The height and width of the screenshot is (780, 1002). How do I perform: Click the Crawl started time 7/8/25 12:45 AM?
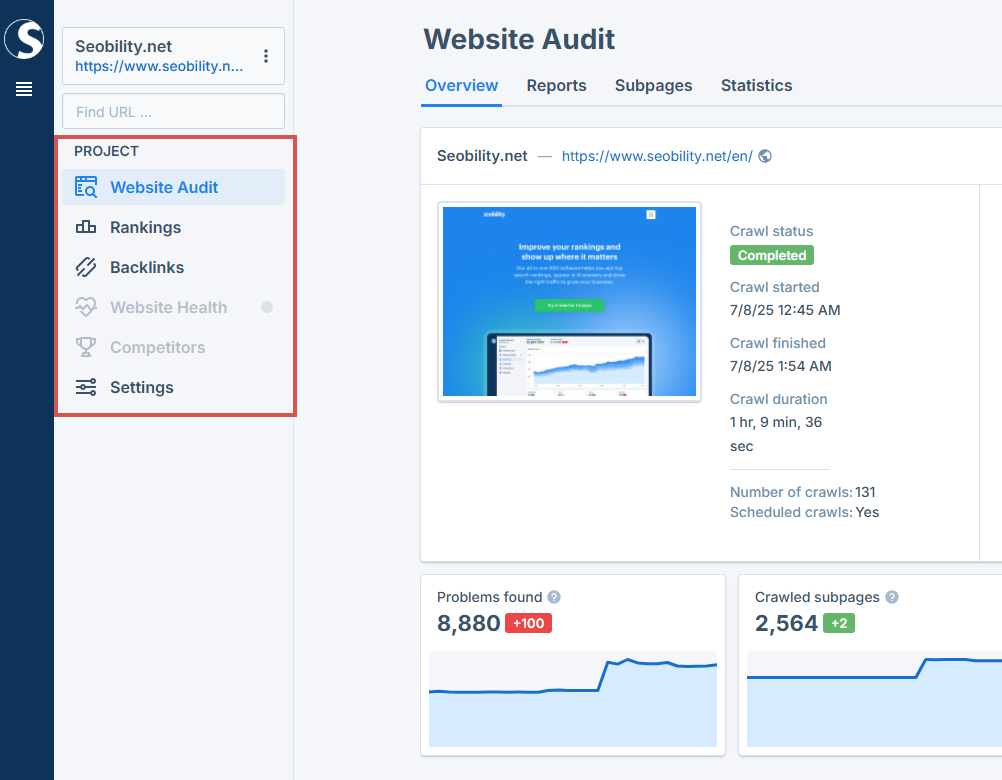pos(785,310)
